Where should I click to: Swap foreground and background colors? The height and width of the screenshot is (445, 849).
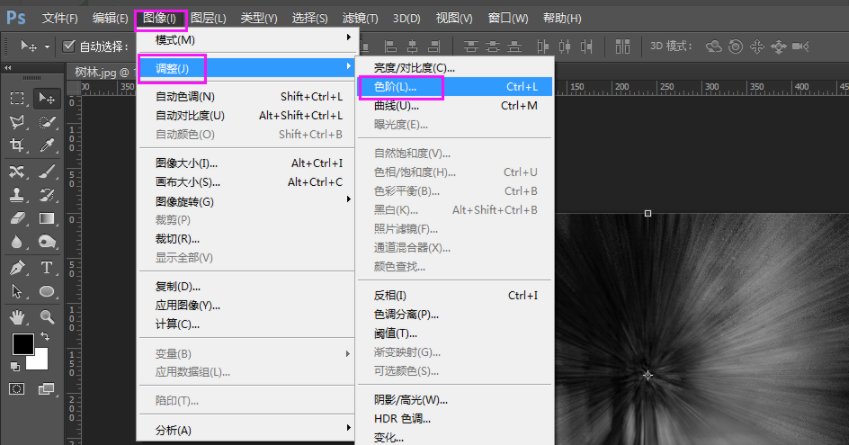pos(45,337)
